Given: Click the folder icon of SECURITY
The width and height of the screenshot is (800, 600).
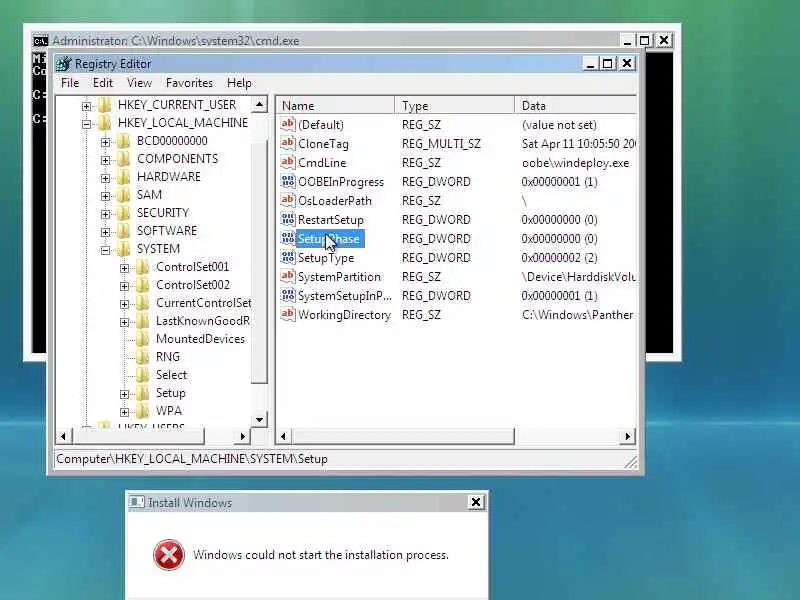Looking at the screenshot, I should tap(123, 213).
